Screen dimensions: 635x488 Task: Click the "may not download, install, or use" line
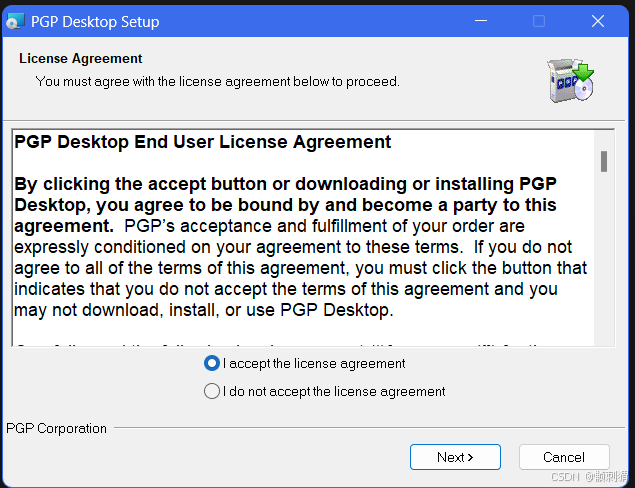(204, 310)
